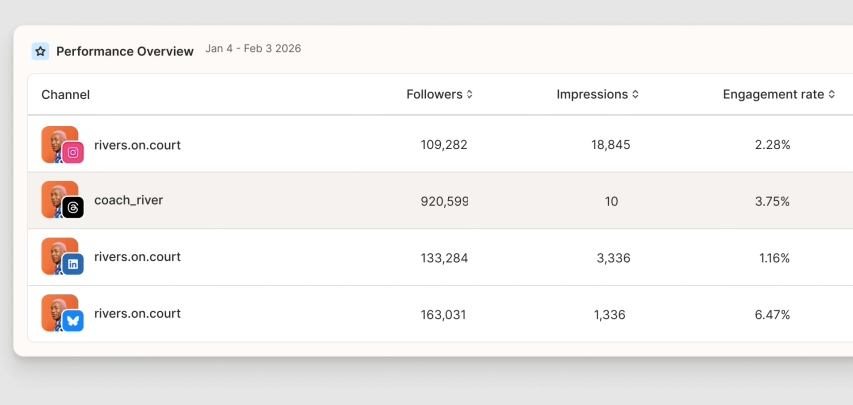This screenshot has height=405, width=853.
Task: Select the coach_river channel name
Action: [x=128, y=200]
